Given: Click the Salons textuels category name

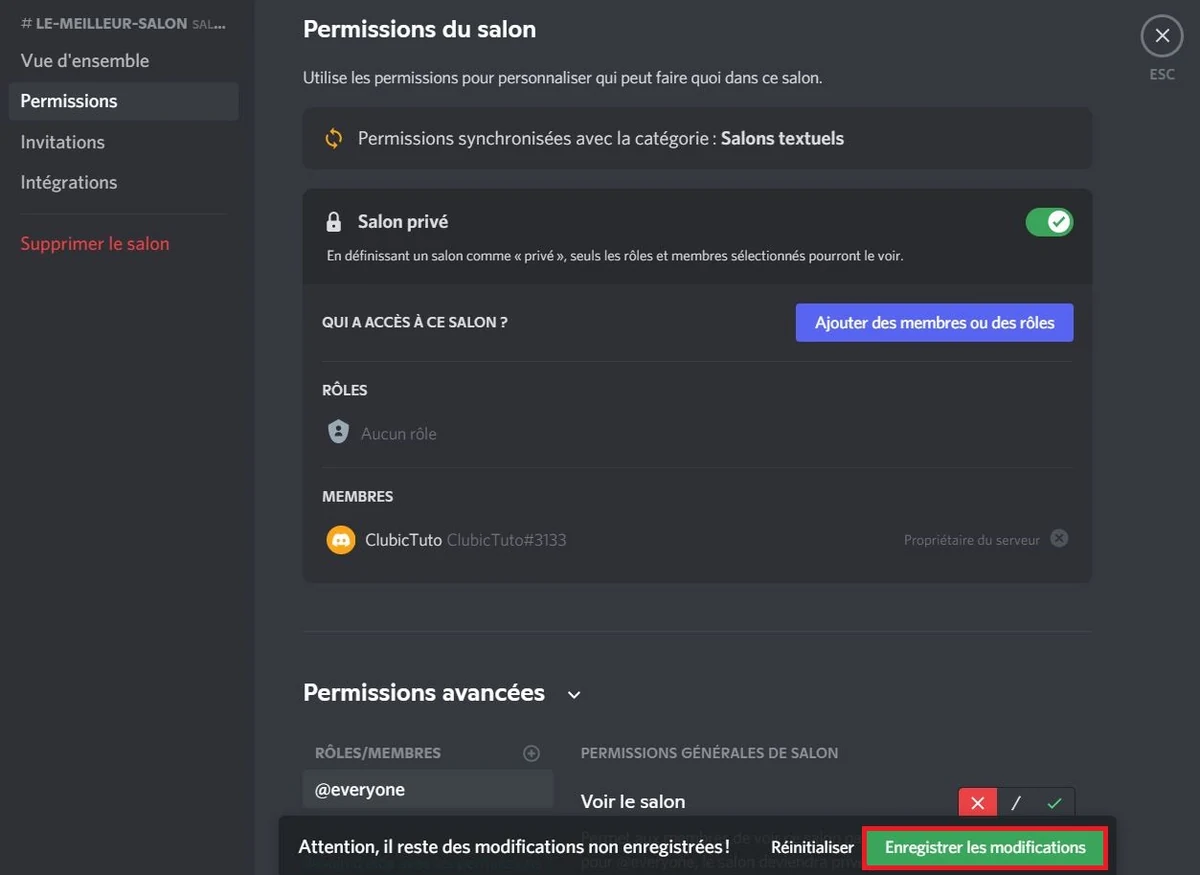Looking at the screenshot, I should coord(782,139).
